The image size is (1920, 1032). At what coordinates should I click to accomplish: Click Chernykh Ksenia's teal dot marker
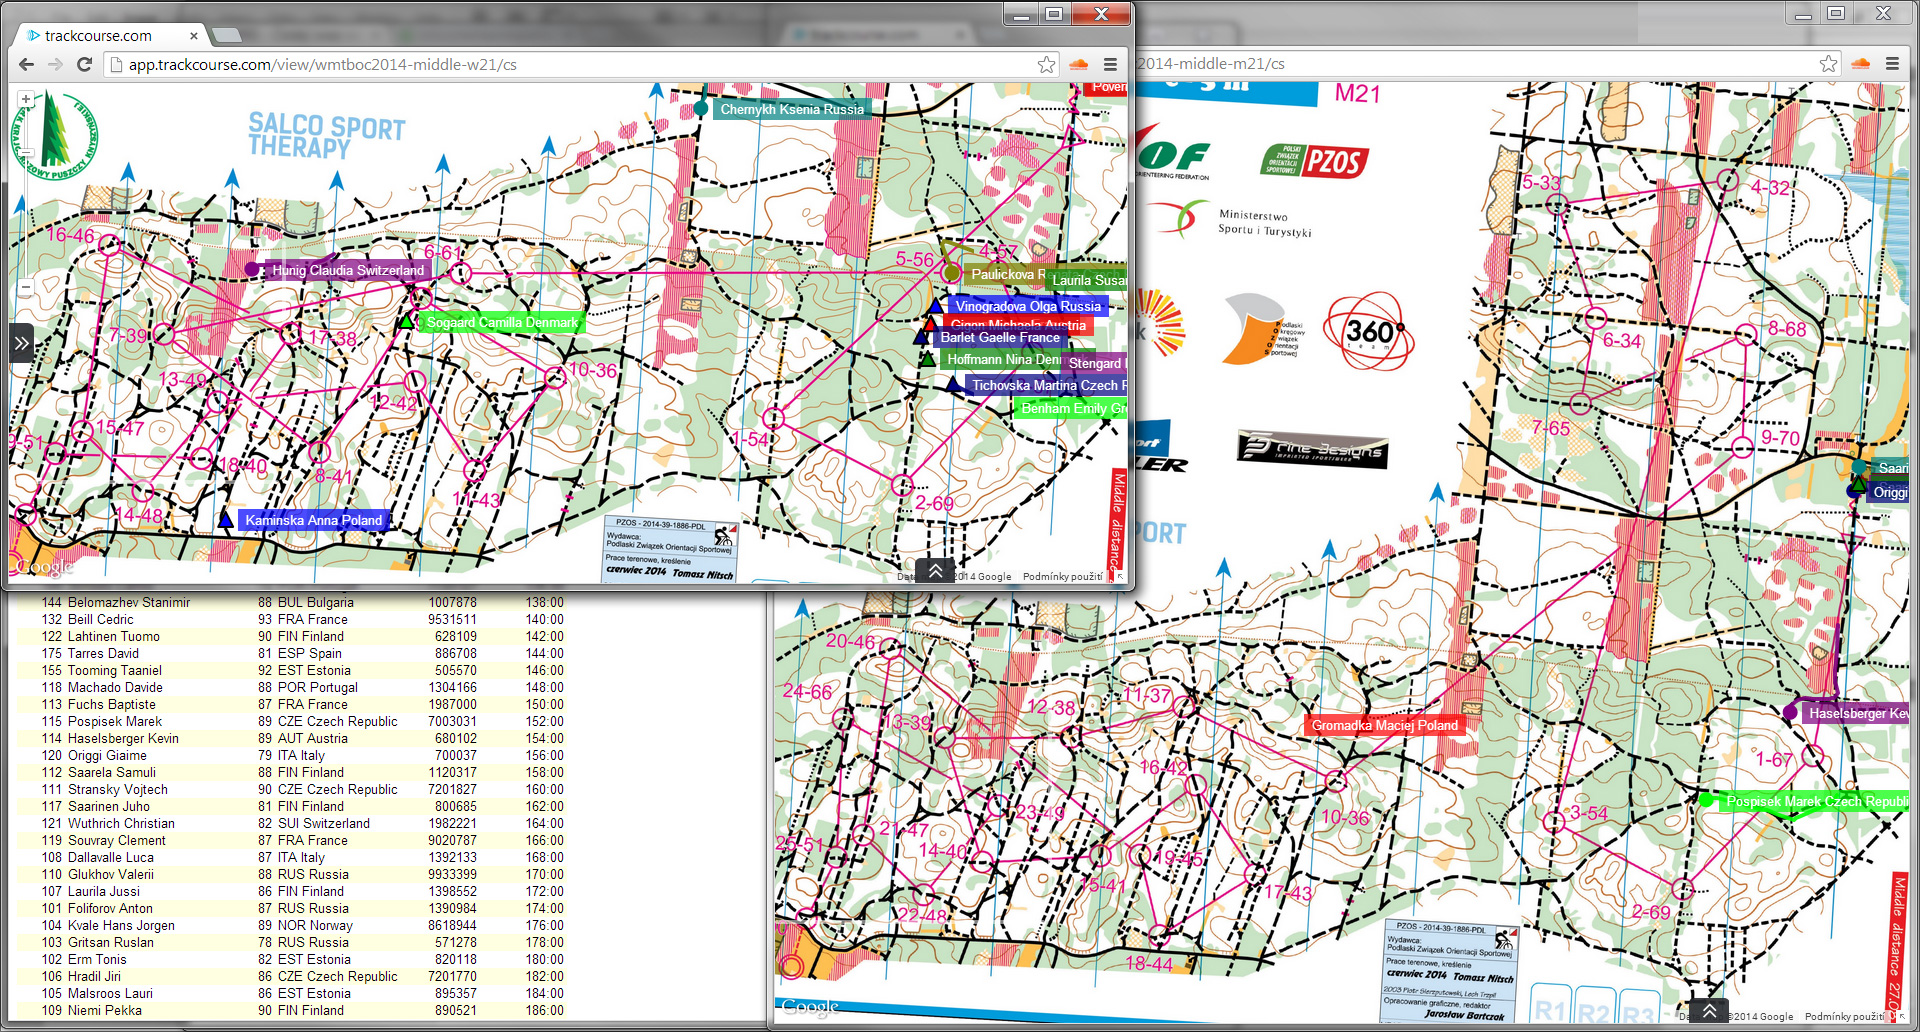[x=701, y=108]
